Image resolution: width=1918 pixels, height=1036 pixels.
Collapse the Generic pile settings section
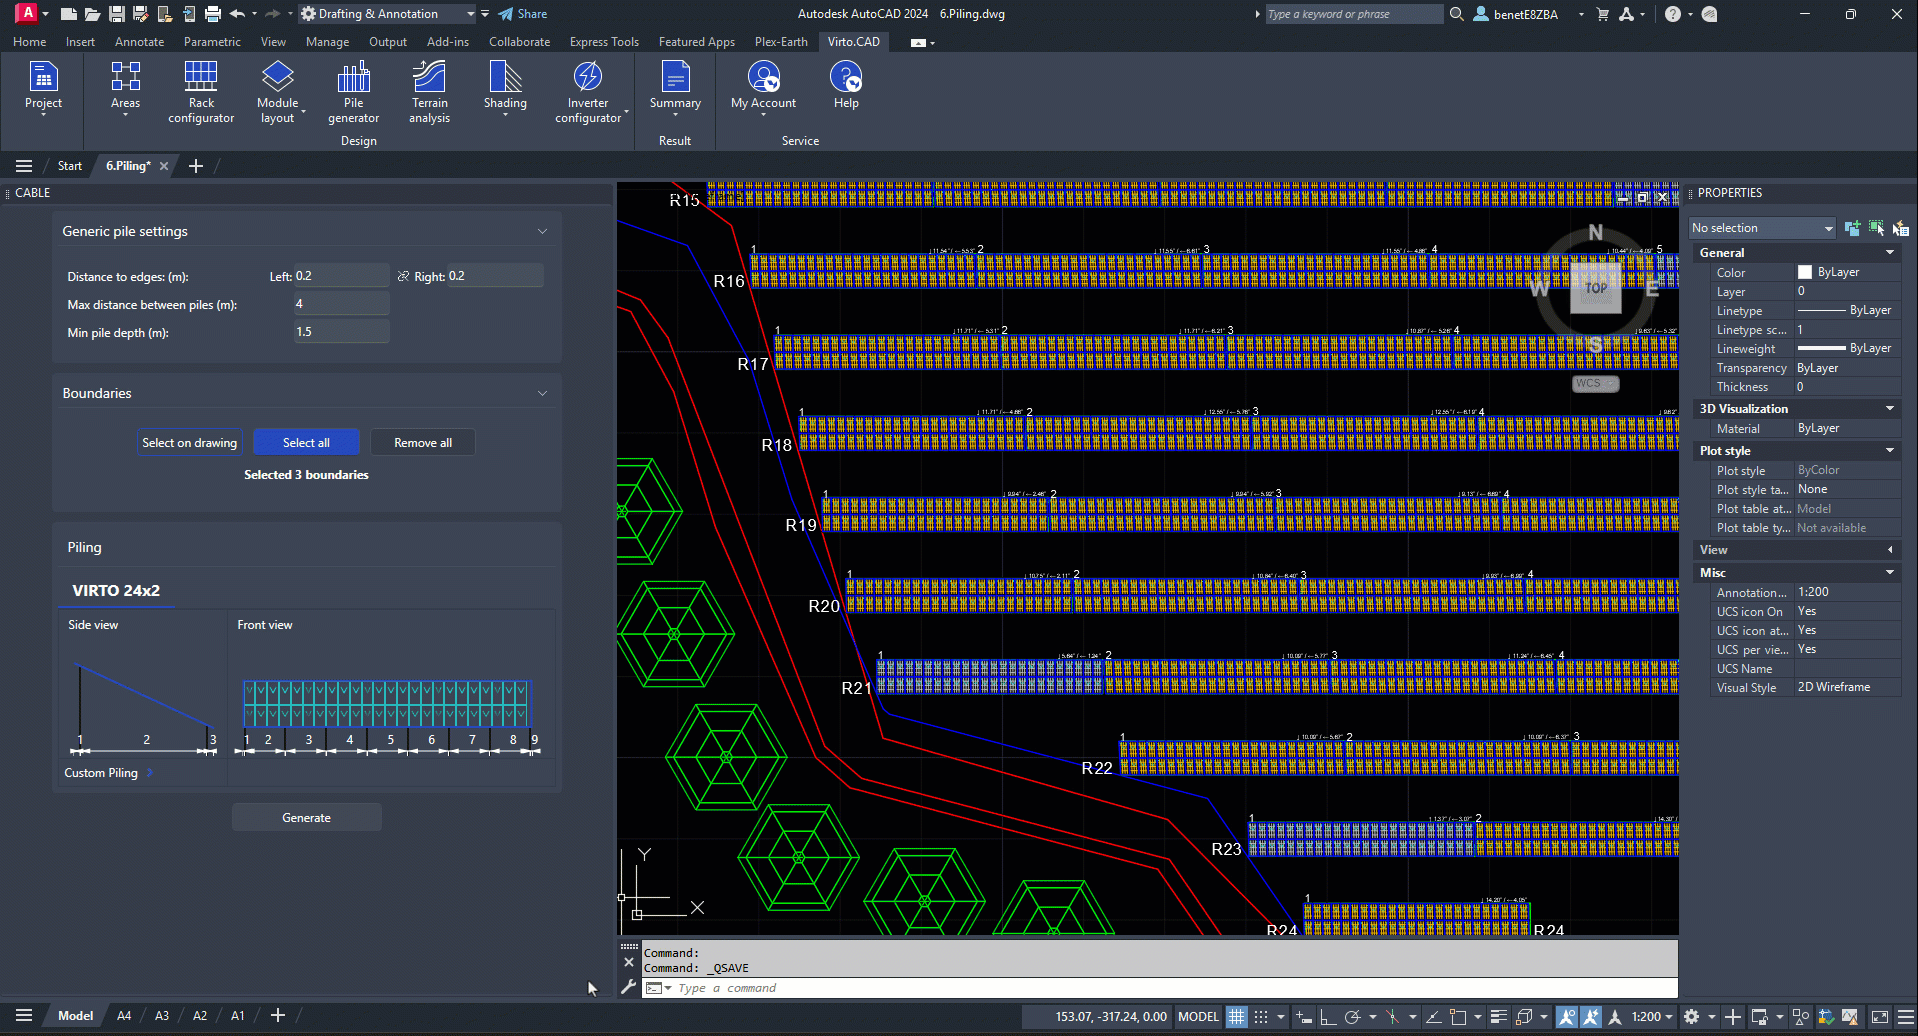pyautogui.click(x=542, y=232)
